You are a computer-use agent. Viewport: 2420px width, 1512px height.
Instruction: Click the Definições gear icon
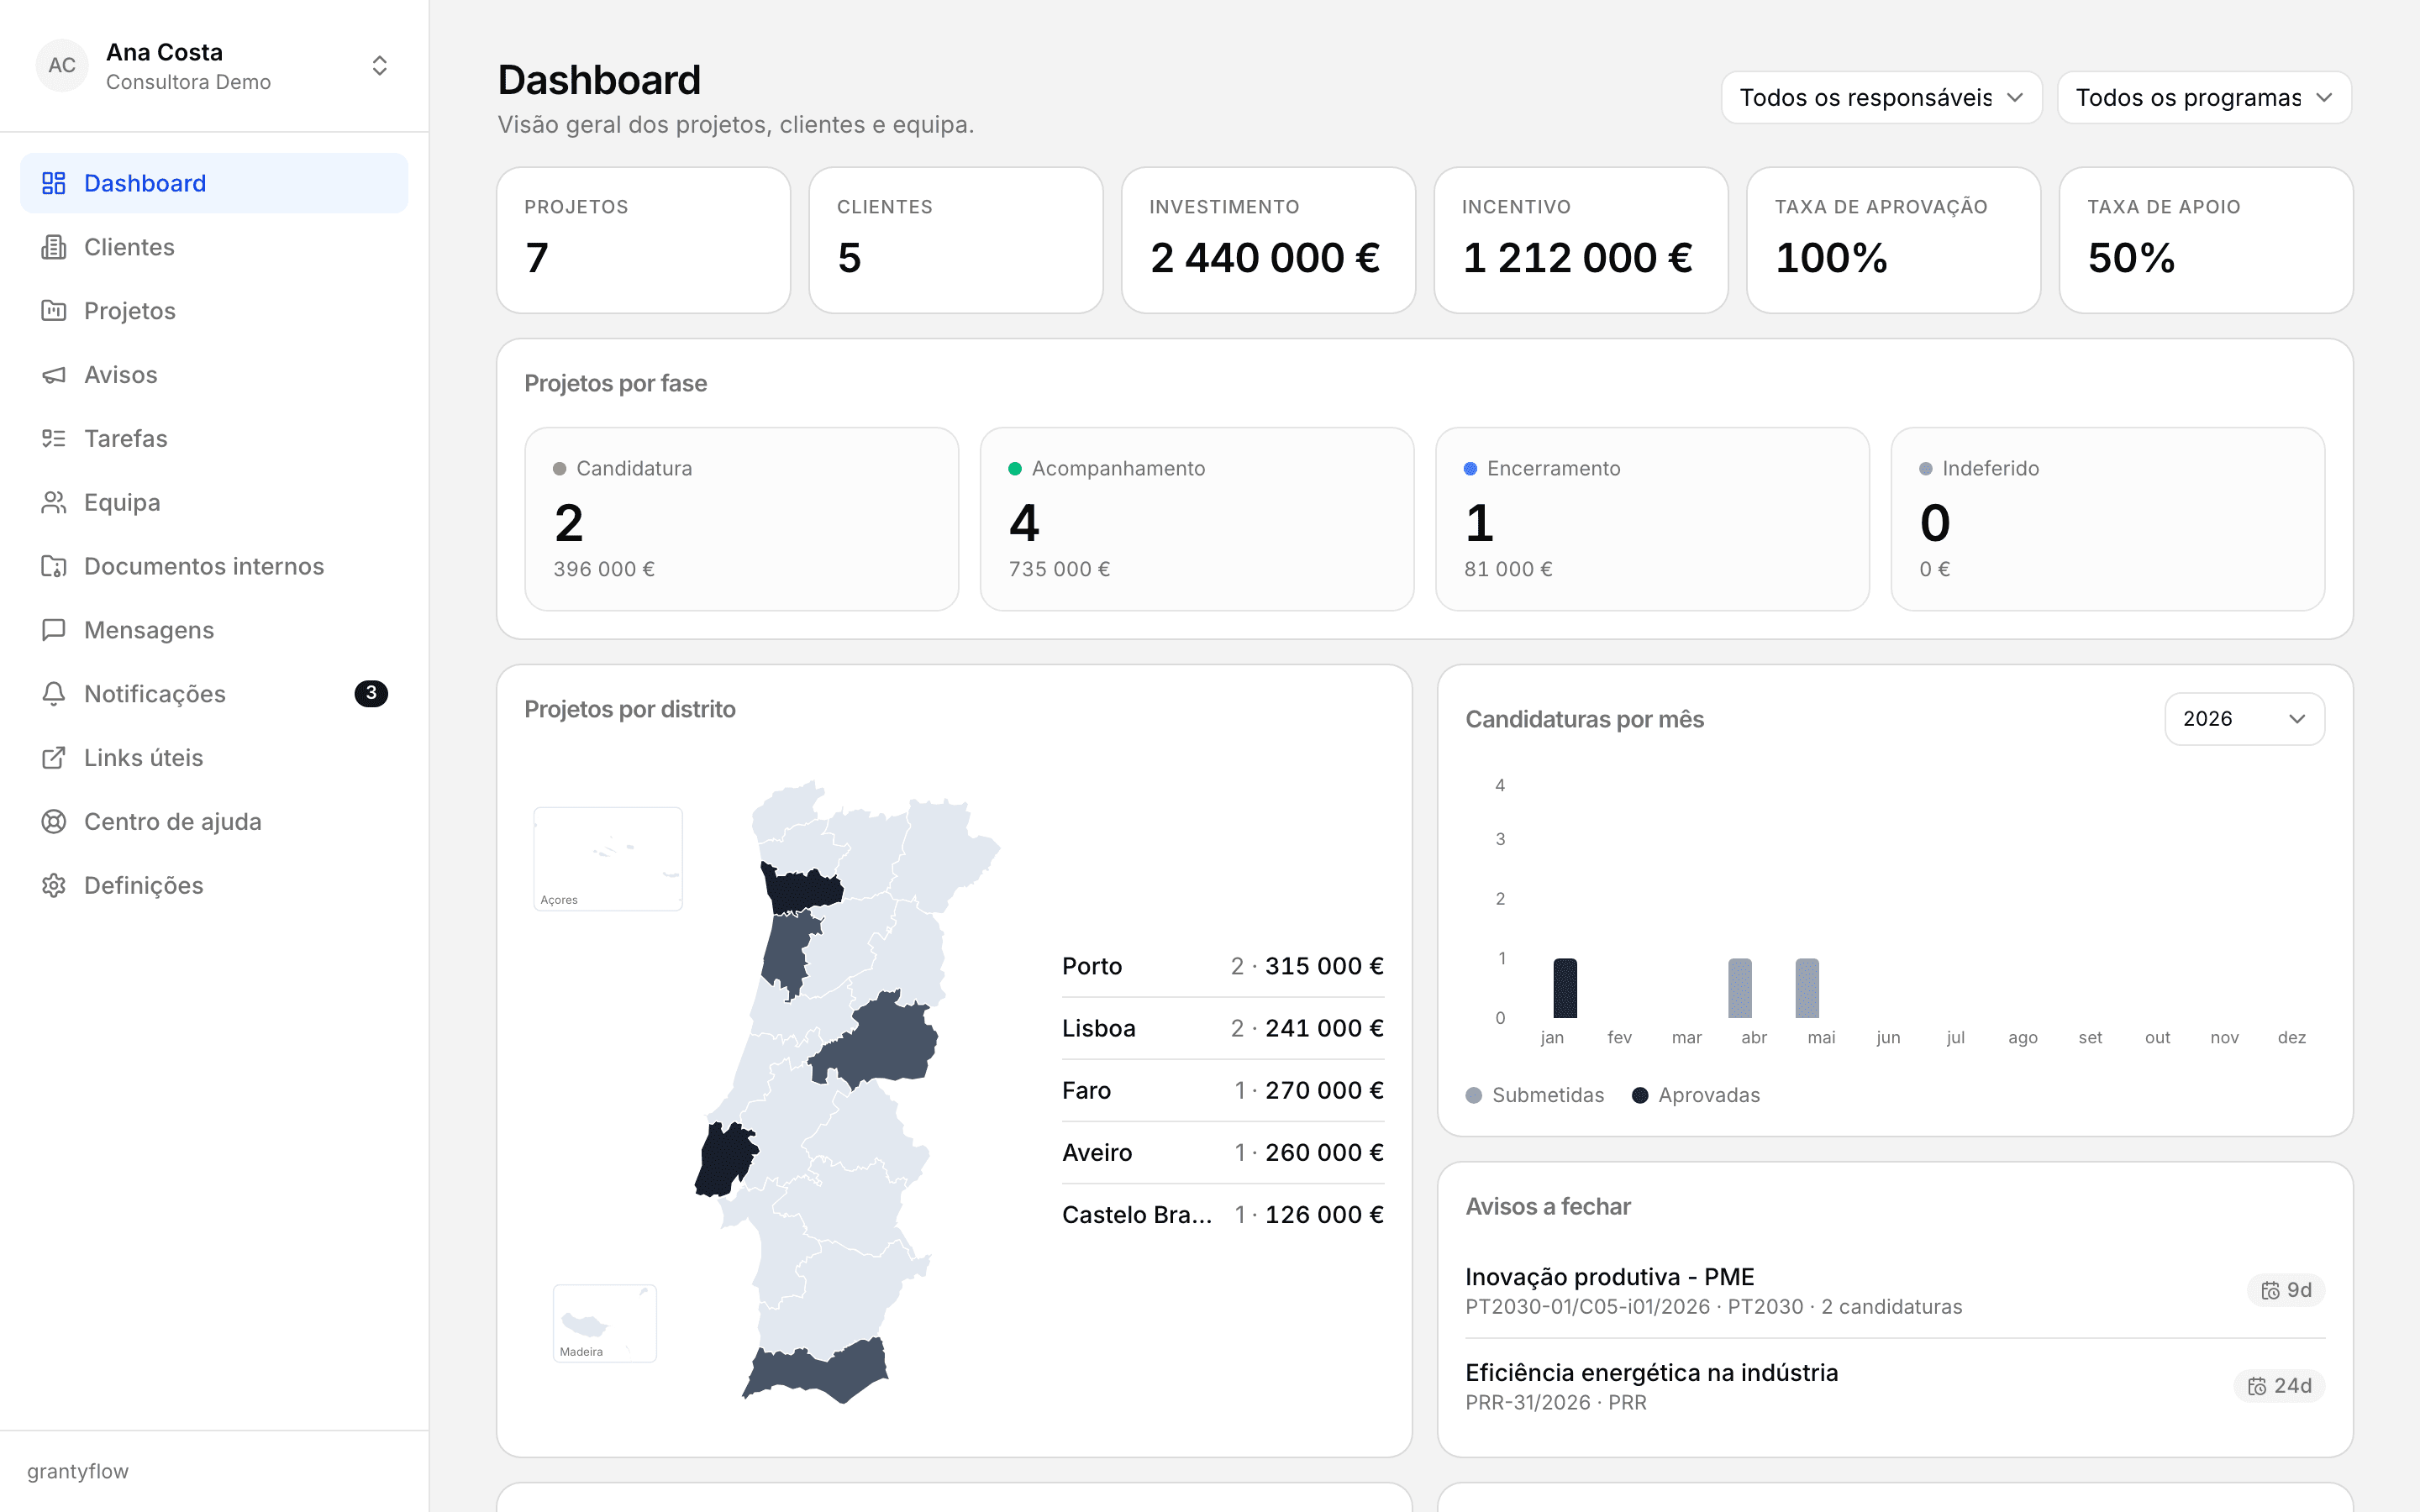click(54, 886)
